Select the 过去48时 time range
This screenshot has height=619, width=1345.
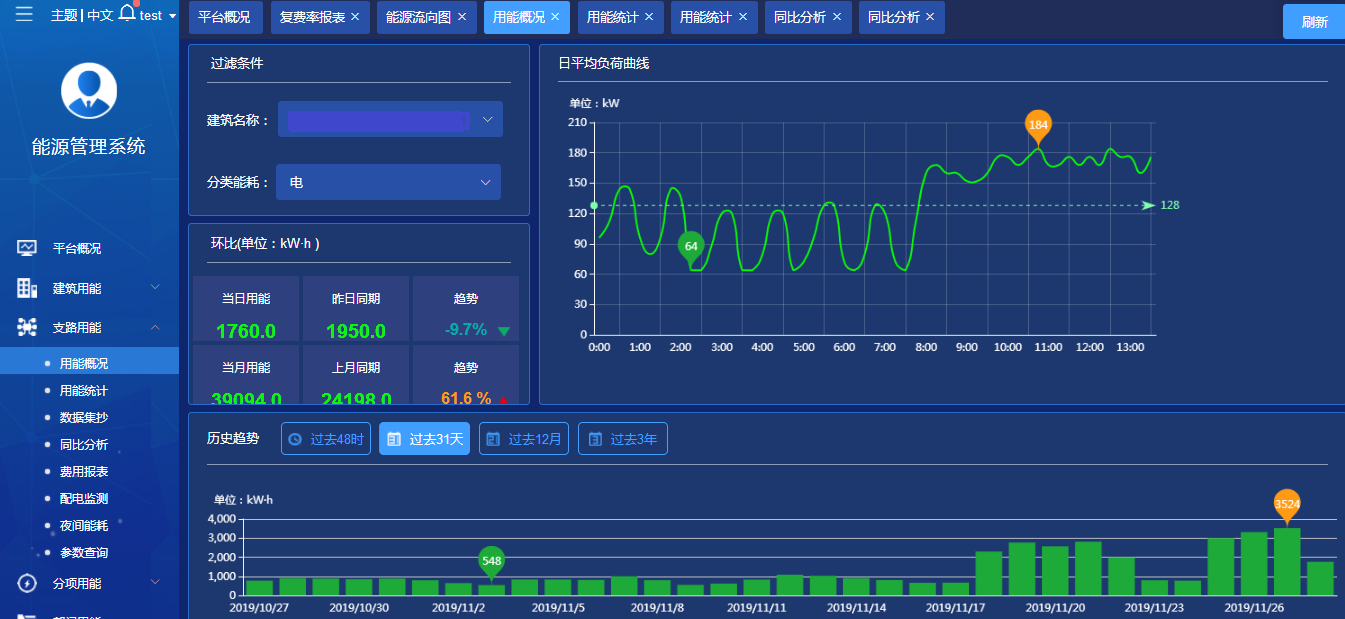pos(326,439)
